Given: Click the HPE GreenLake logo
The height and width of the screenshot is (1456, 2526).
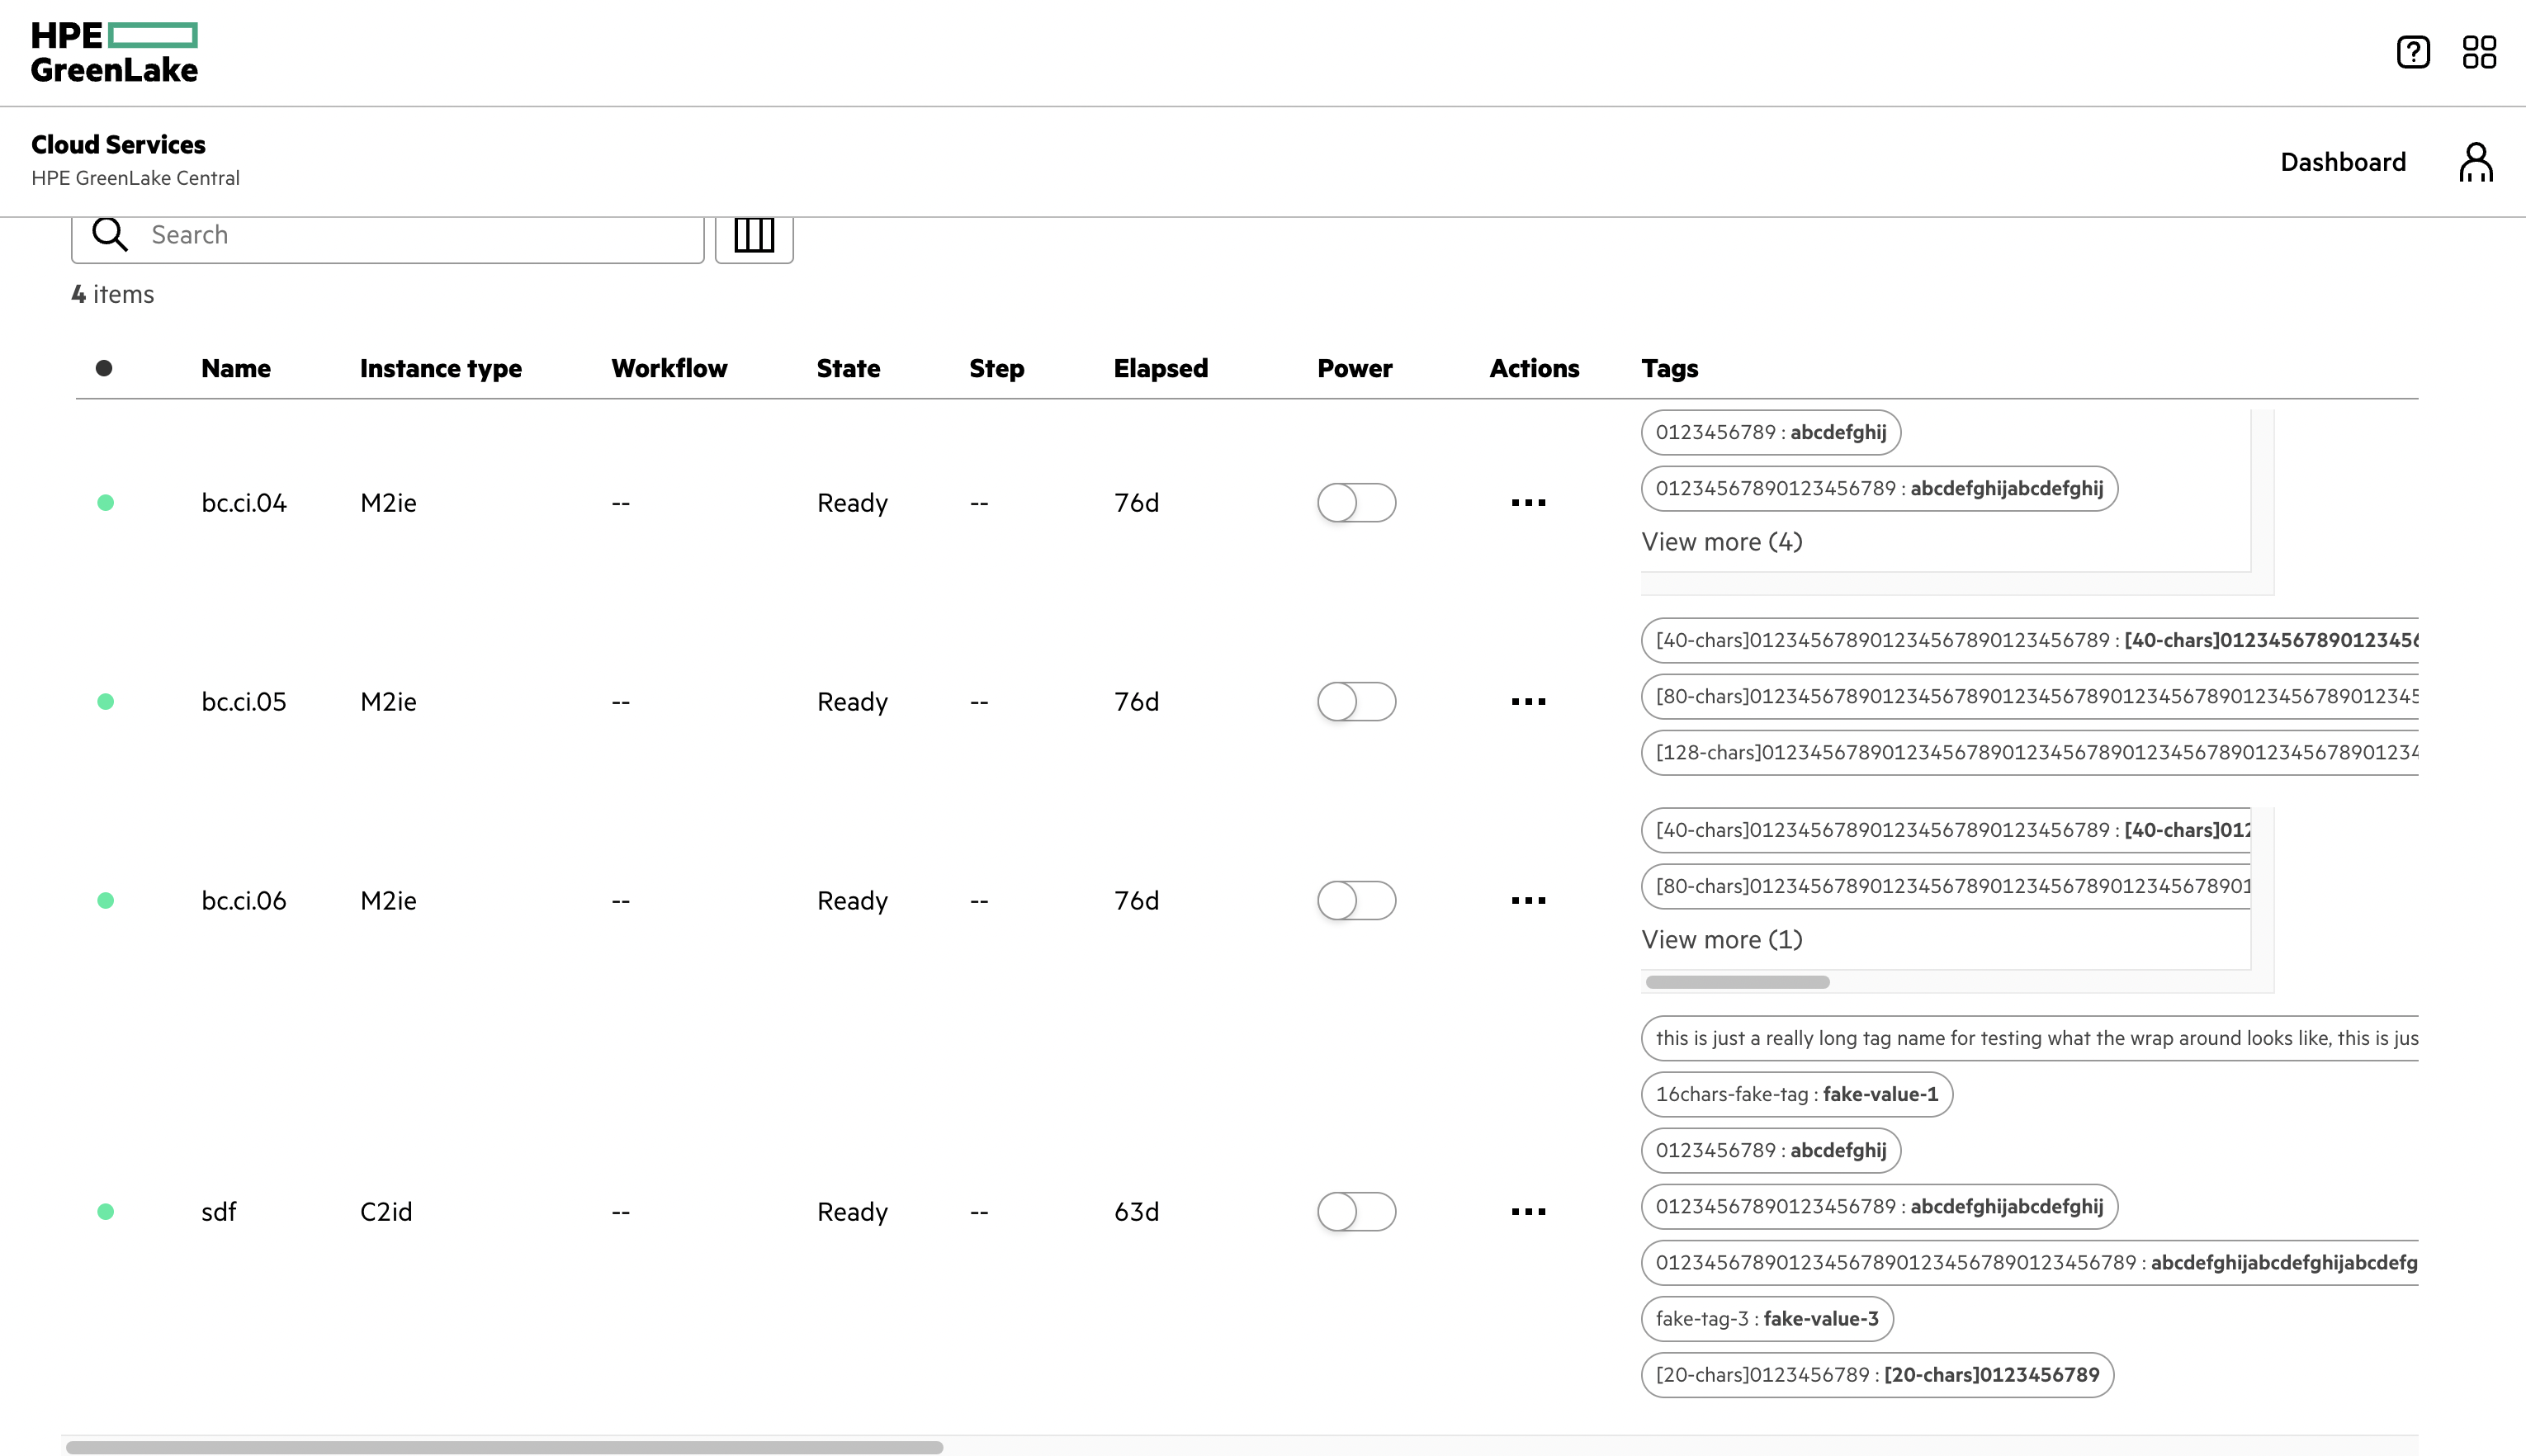Looking at the screenshot, I should (x=113, y=50).
